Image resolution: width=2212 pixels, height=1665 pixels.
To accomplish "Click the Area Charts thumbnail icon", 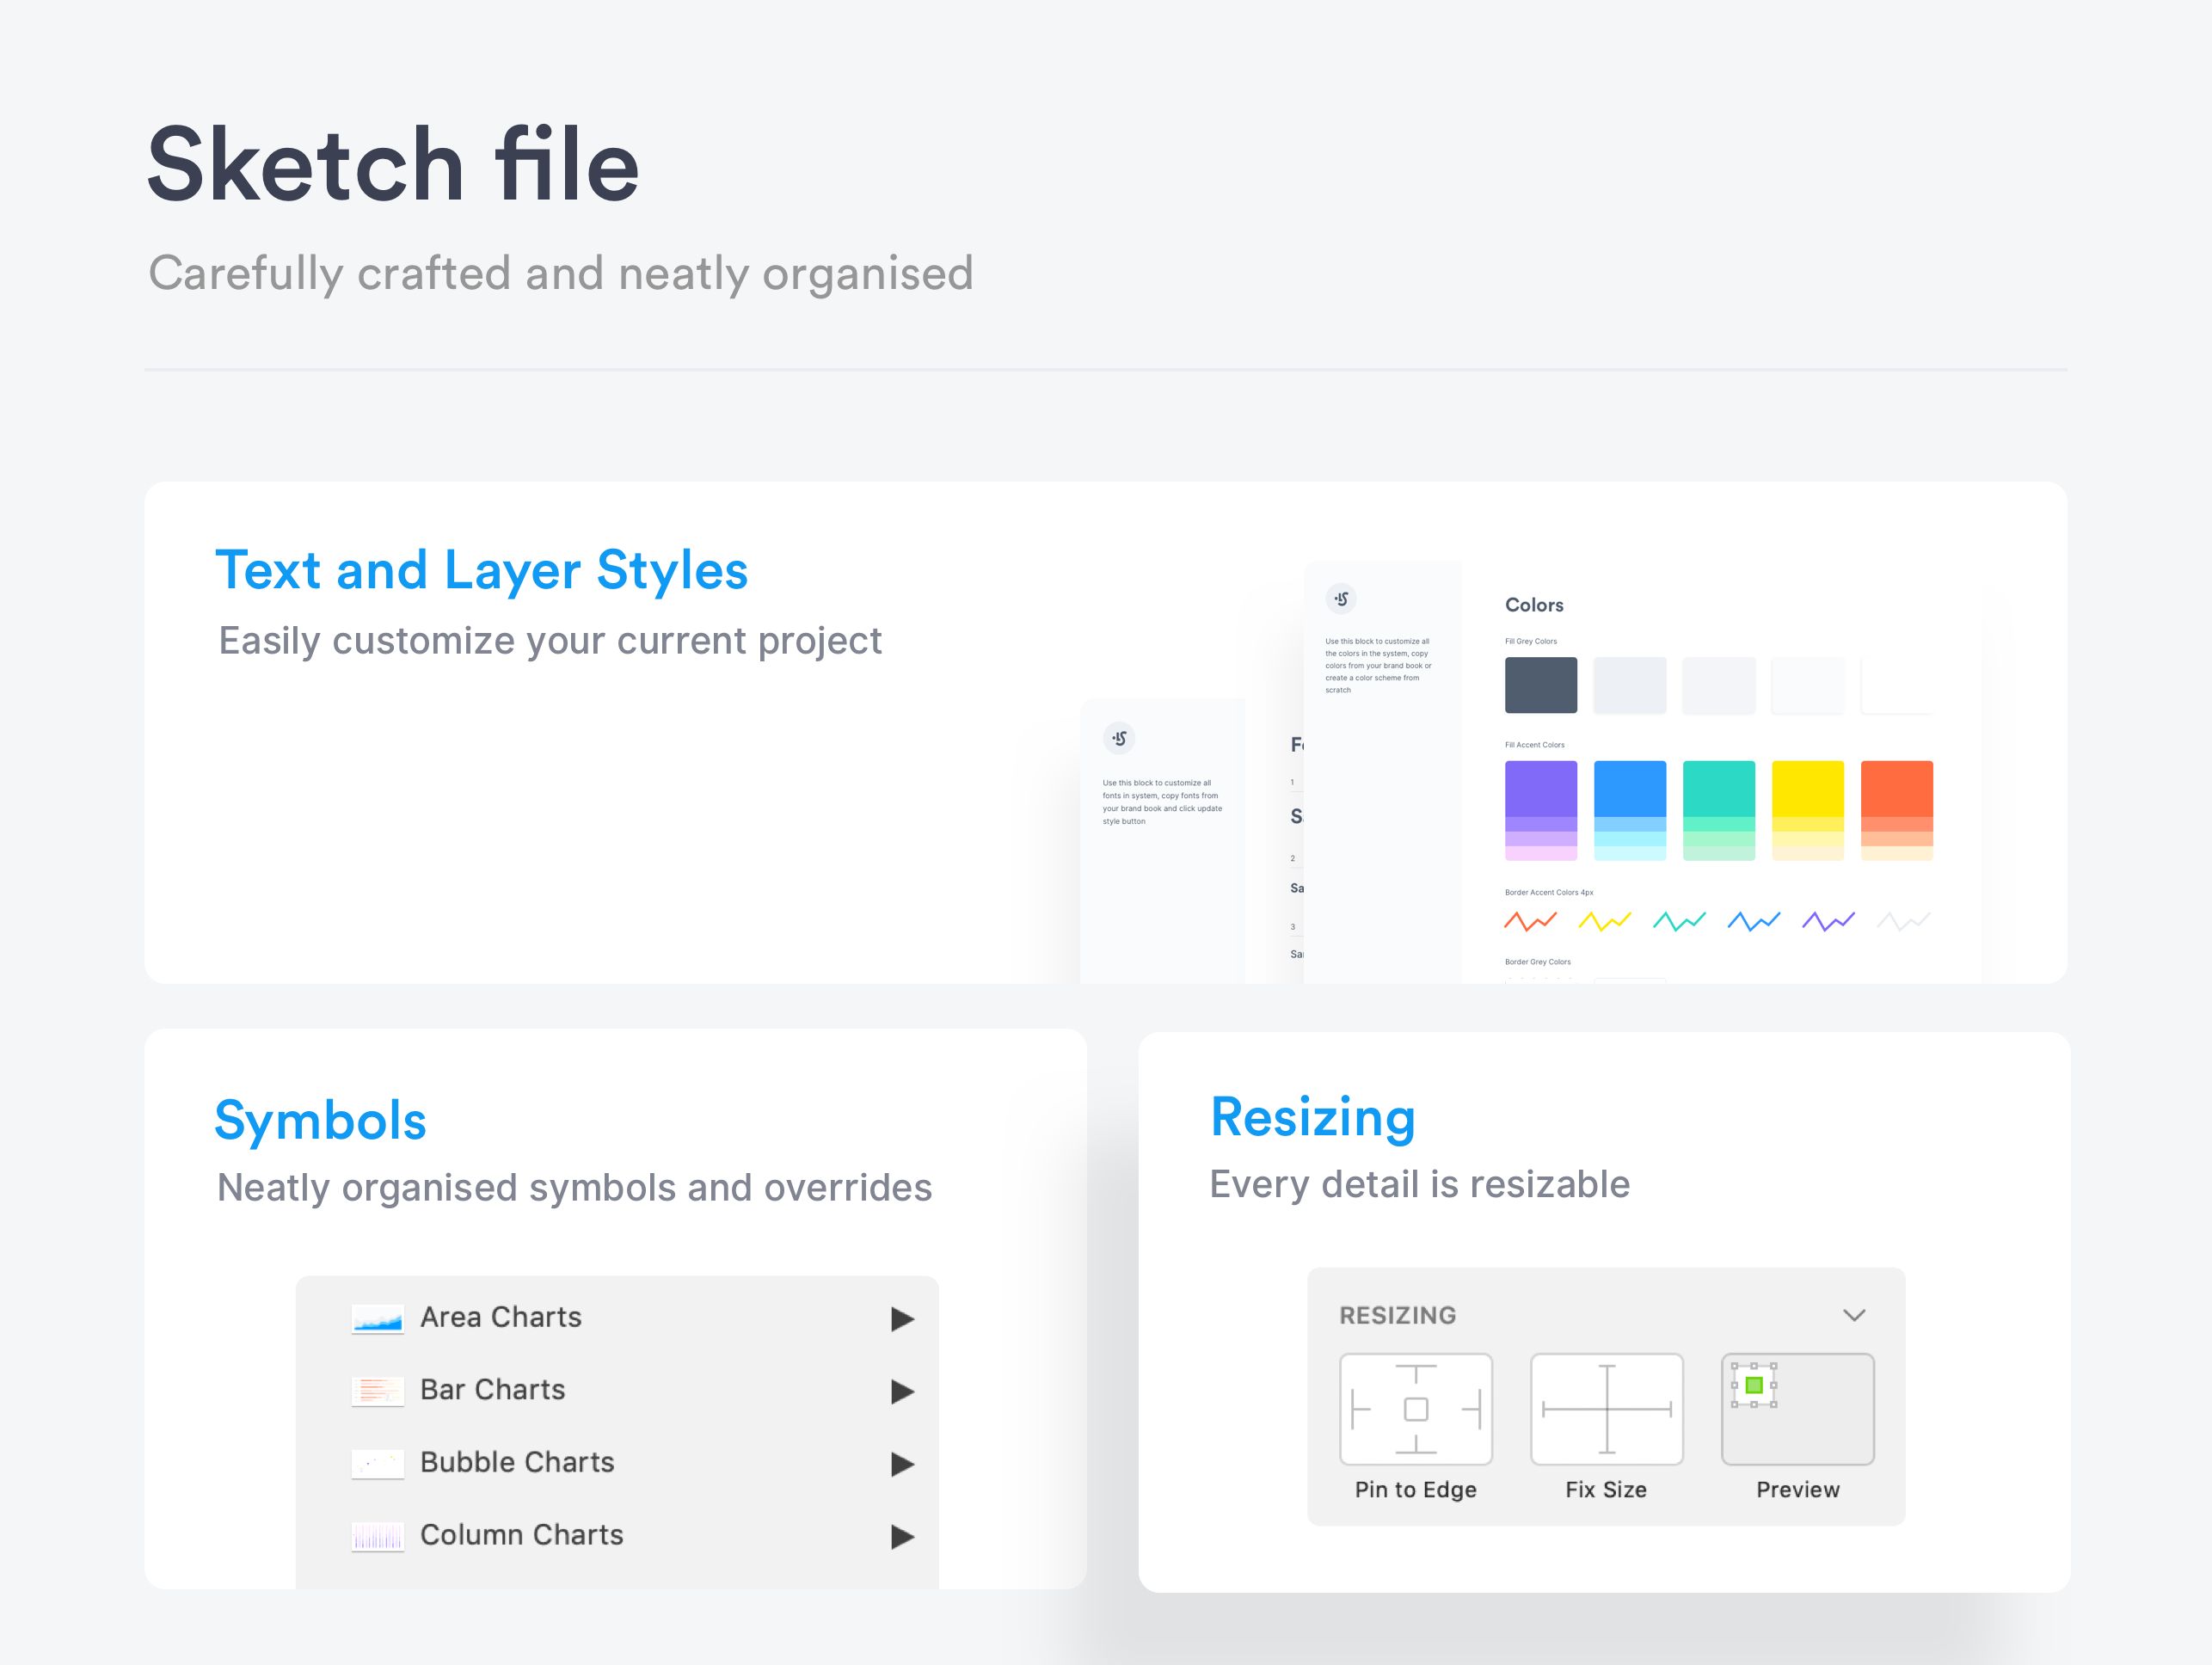I will tap(377, 1319).
